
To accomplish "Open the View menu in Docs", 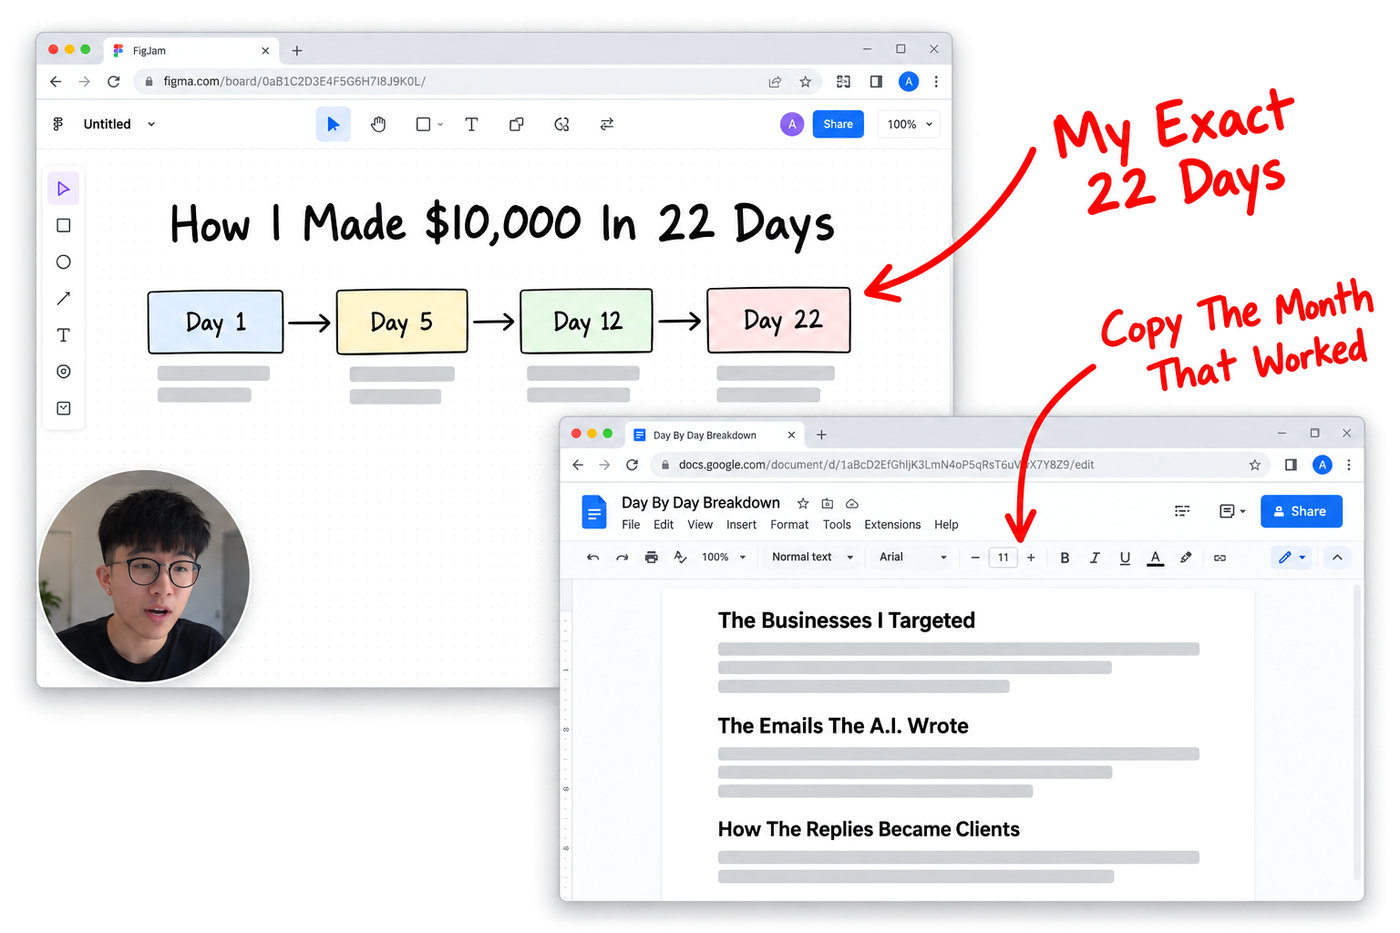I will (x=700, y=524).
